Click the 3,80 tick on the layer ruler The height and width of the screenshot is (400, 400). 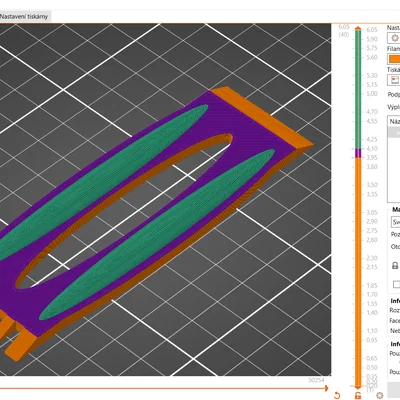[372, 167]
